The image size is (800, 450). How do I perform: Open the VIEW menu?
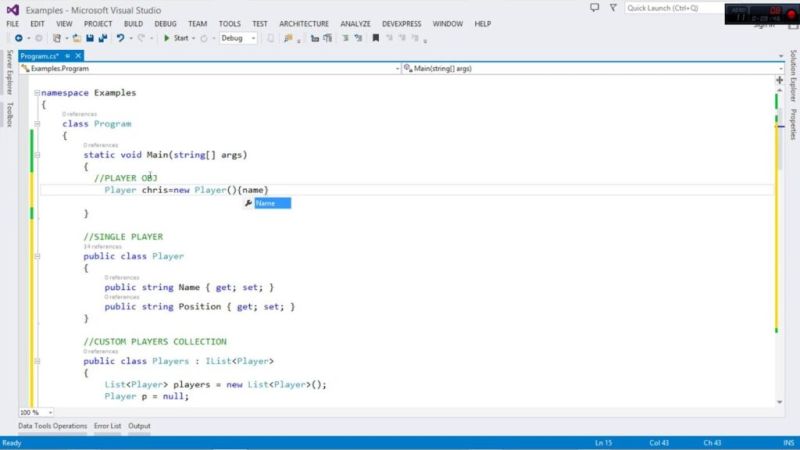(64, 24)
